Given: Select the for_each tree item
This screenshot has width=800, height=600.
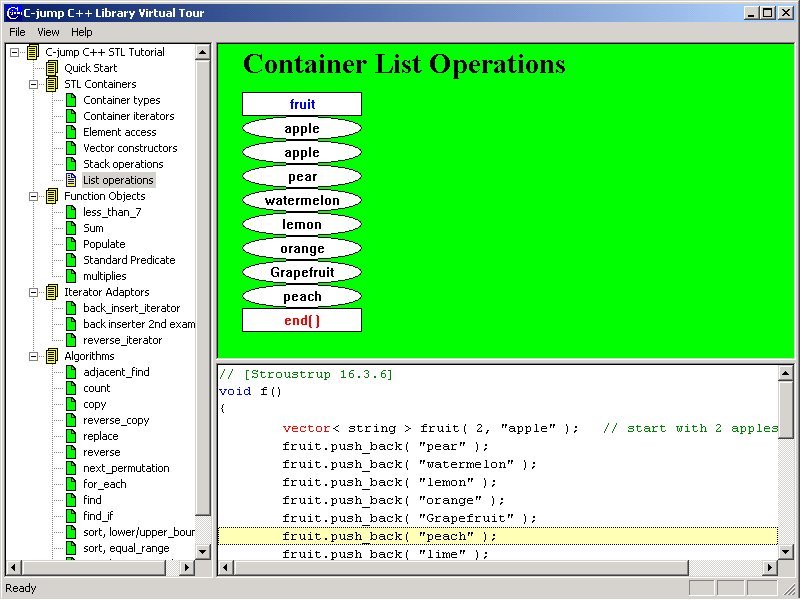Looking at the screenshot, I should tap(105, 484).
